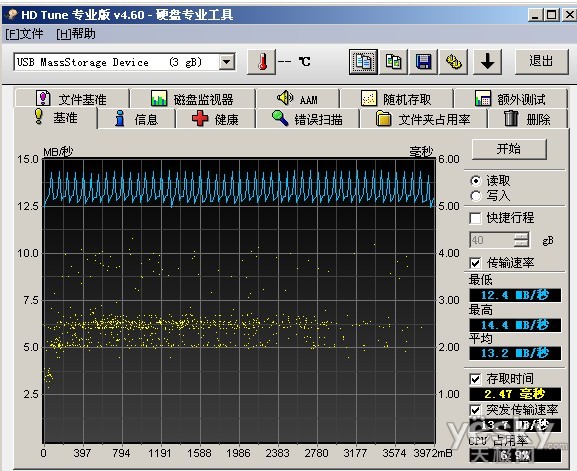The width and height of the screenshot is (577, 471).
Task: Click the thermometer temperature icon
Action: pyautogui.click(x=262, y=62)
